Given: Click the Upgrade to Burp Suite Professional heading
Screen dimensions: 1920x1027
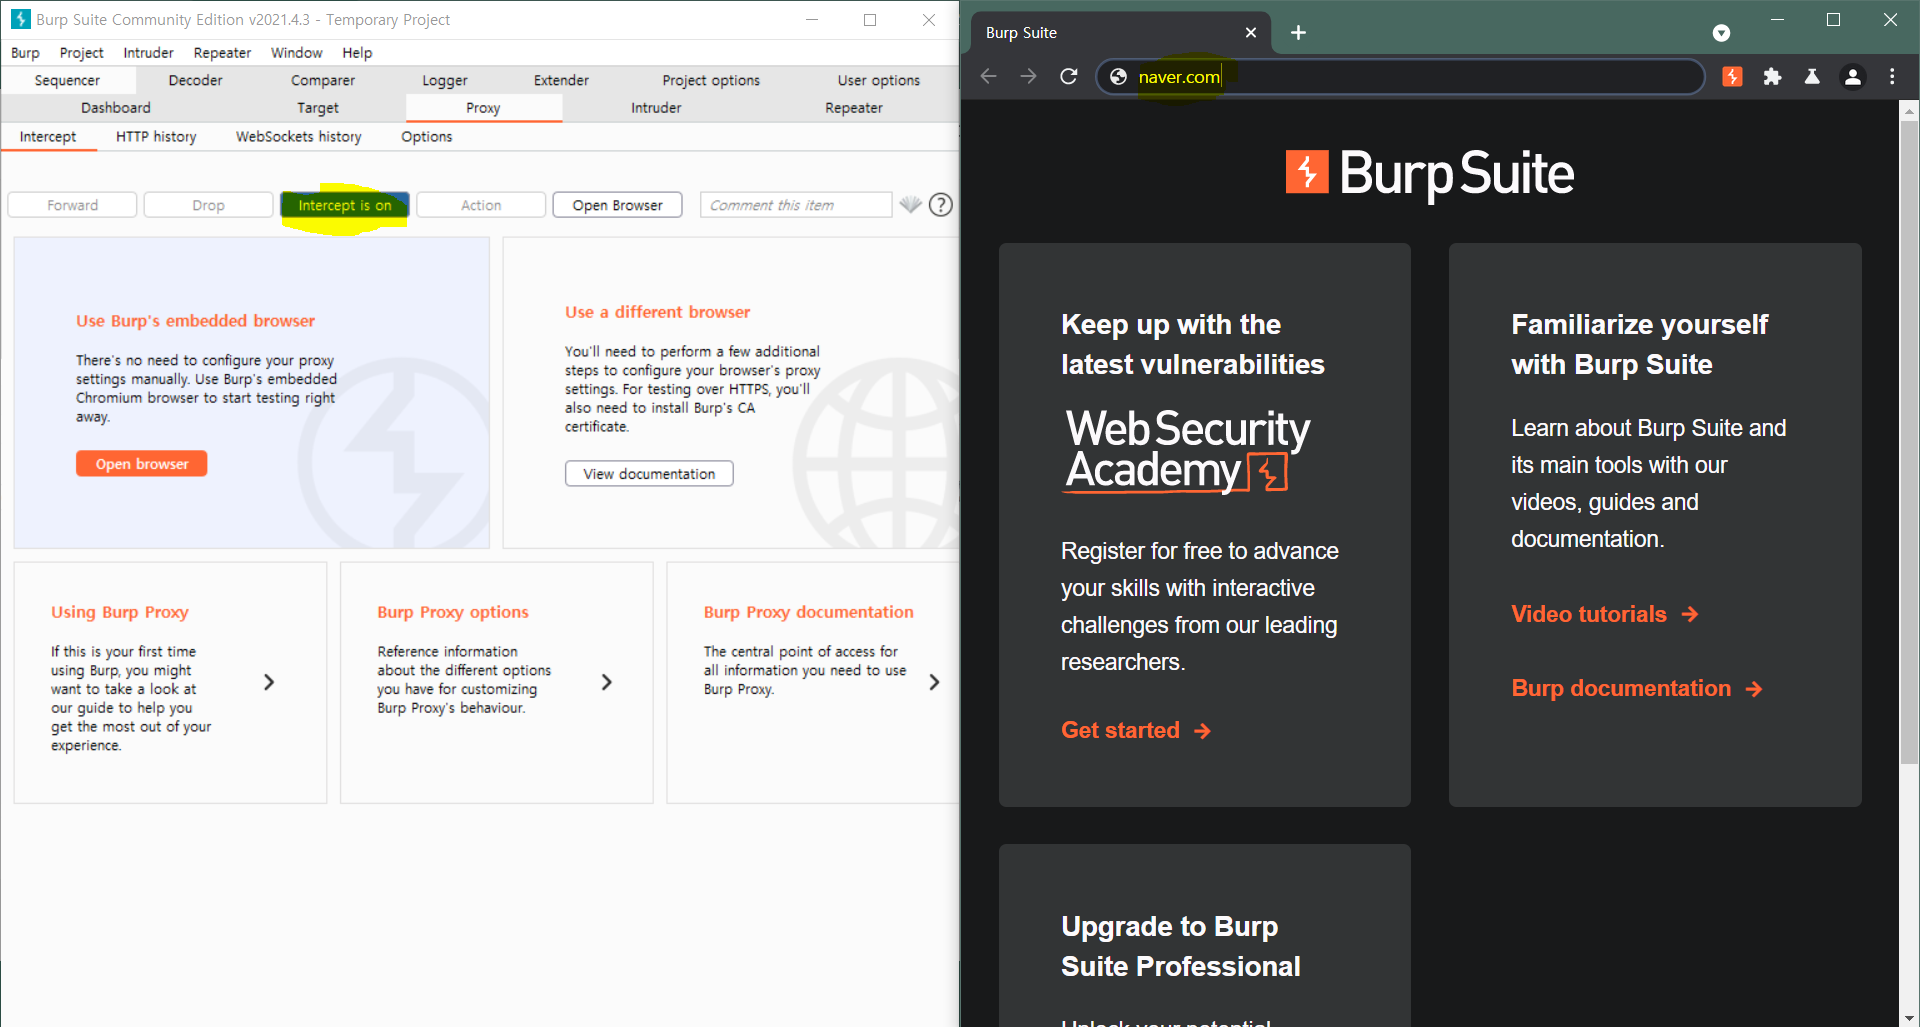Looking at the screenshot, I should point(1181,946).
